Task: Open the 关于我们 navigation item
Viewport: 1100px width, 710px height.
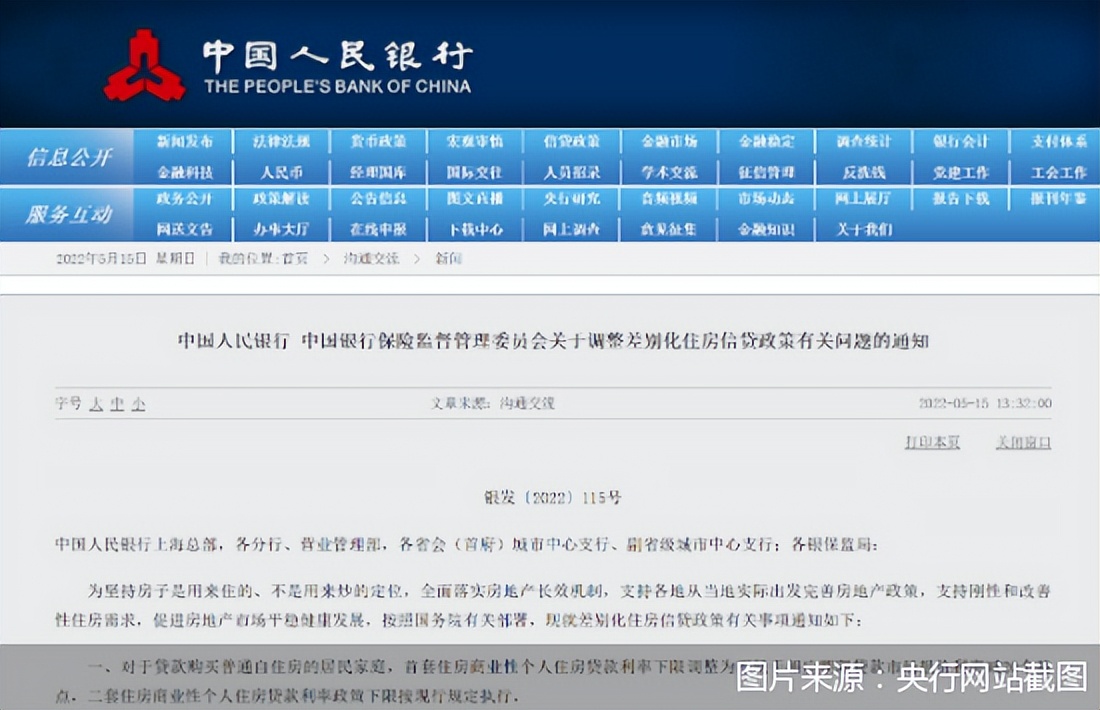Action: tap(862, 228)
